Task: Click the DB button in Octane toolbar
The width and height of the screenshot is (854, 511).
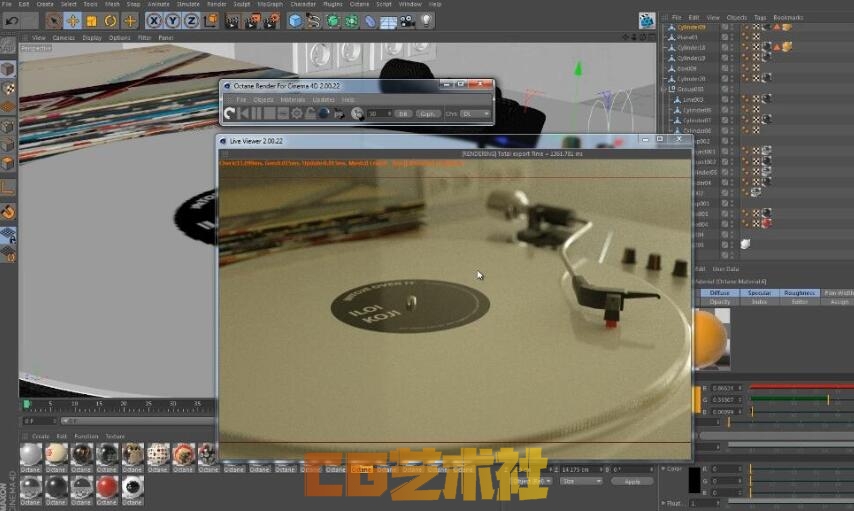Action: (403, 114)
